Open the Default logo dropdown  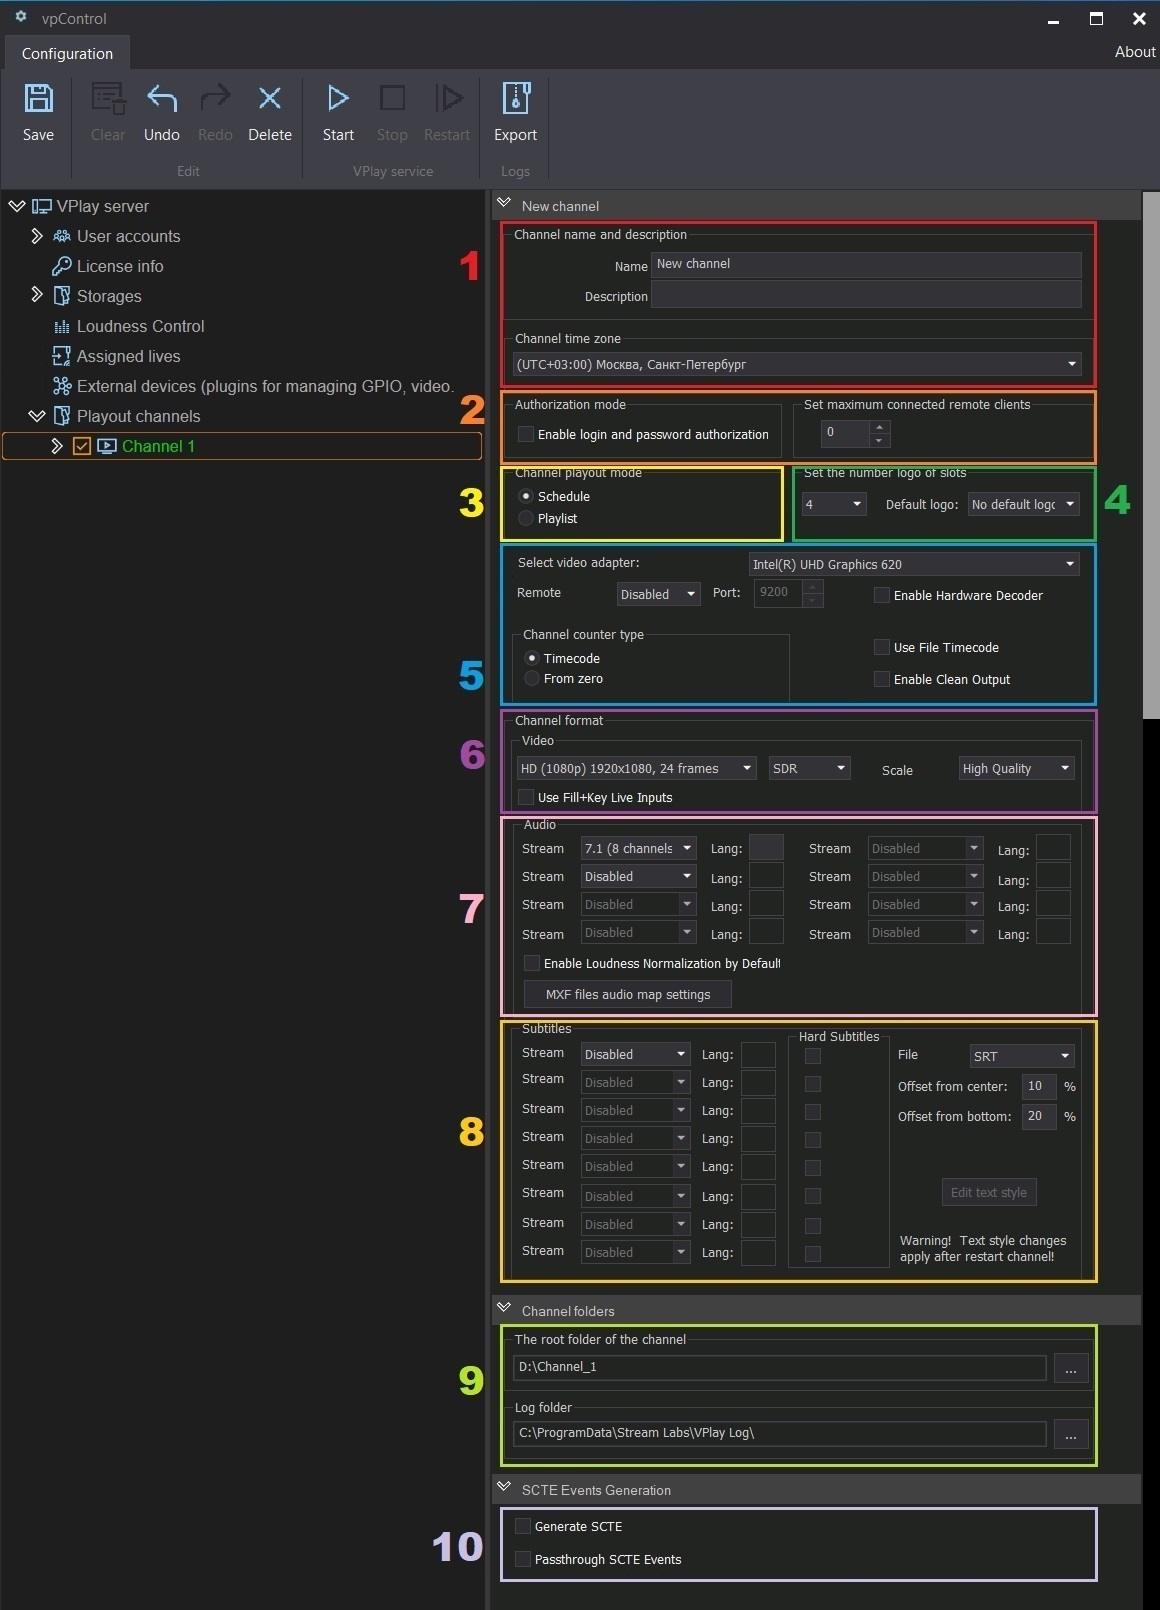1023,504
